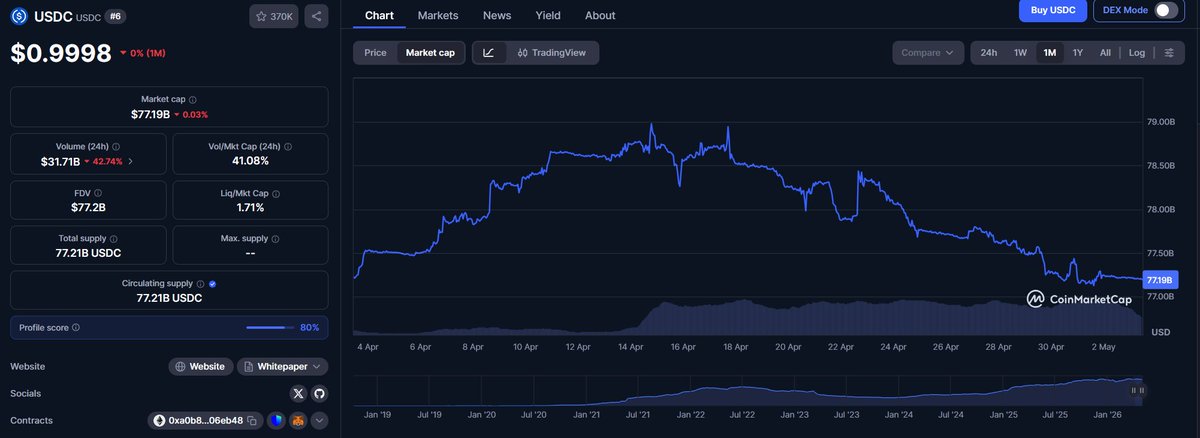This screenshot has height=438, width=1200.
Task: Open the Website link button
Action: [x=201, y=367]
